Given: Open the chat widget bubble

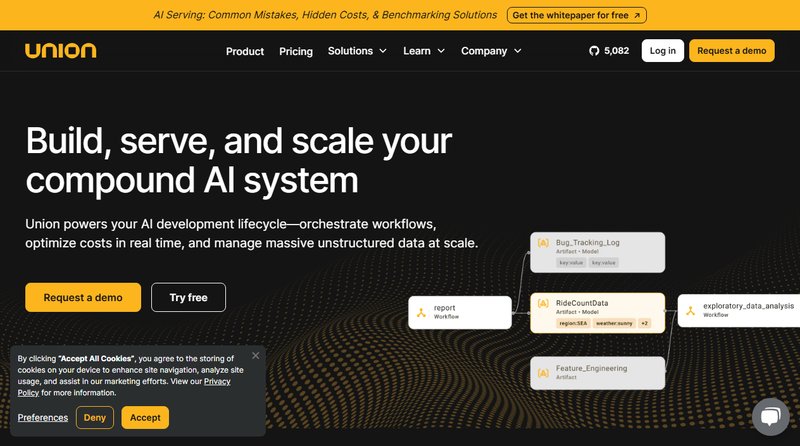Looking at the screenshot, I should point(770,417).
